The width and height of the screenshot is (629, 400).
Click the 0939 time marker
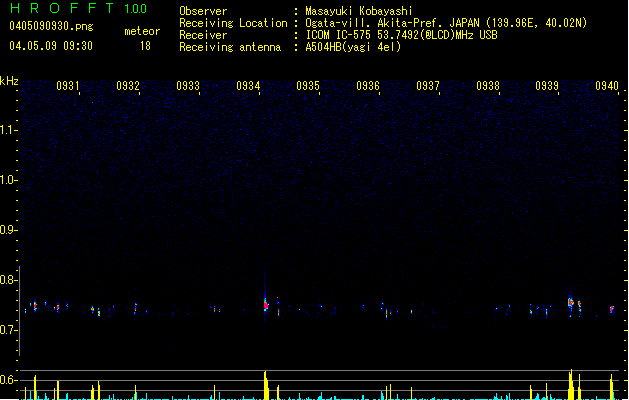click(547, 85)
